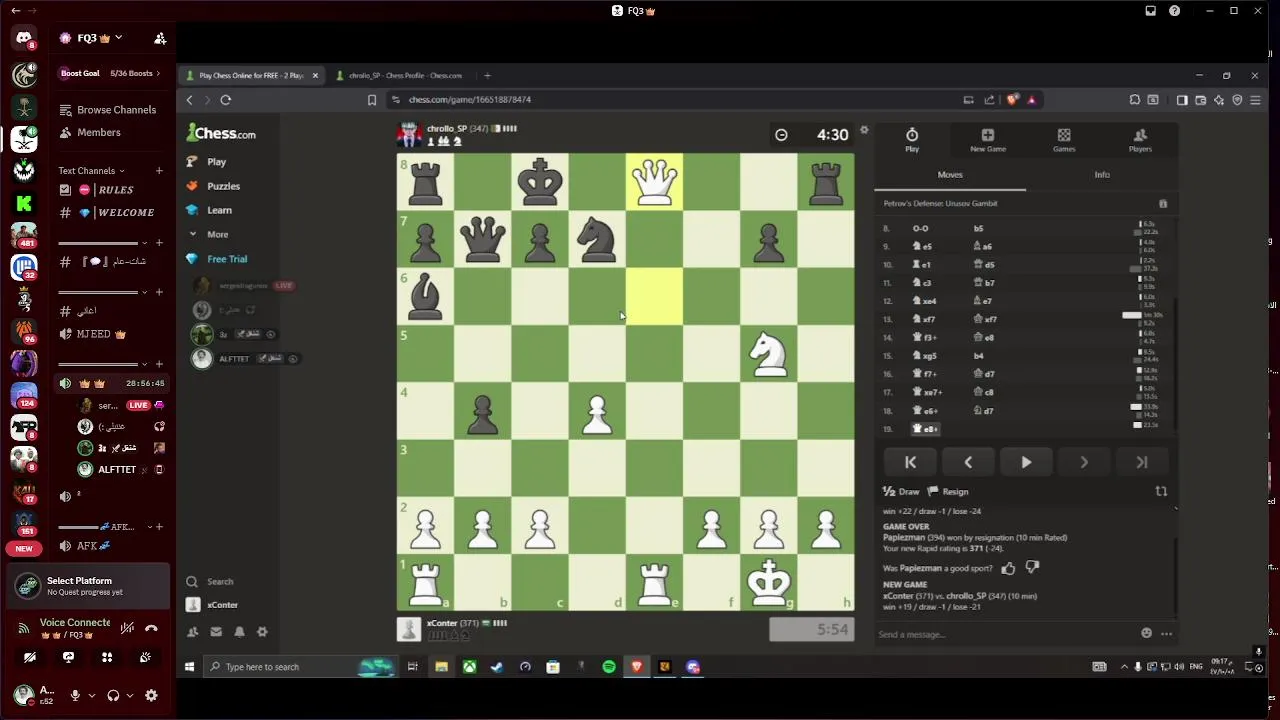Open friends icon in Chess.com sidebar

pos(193,632)
